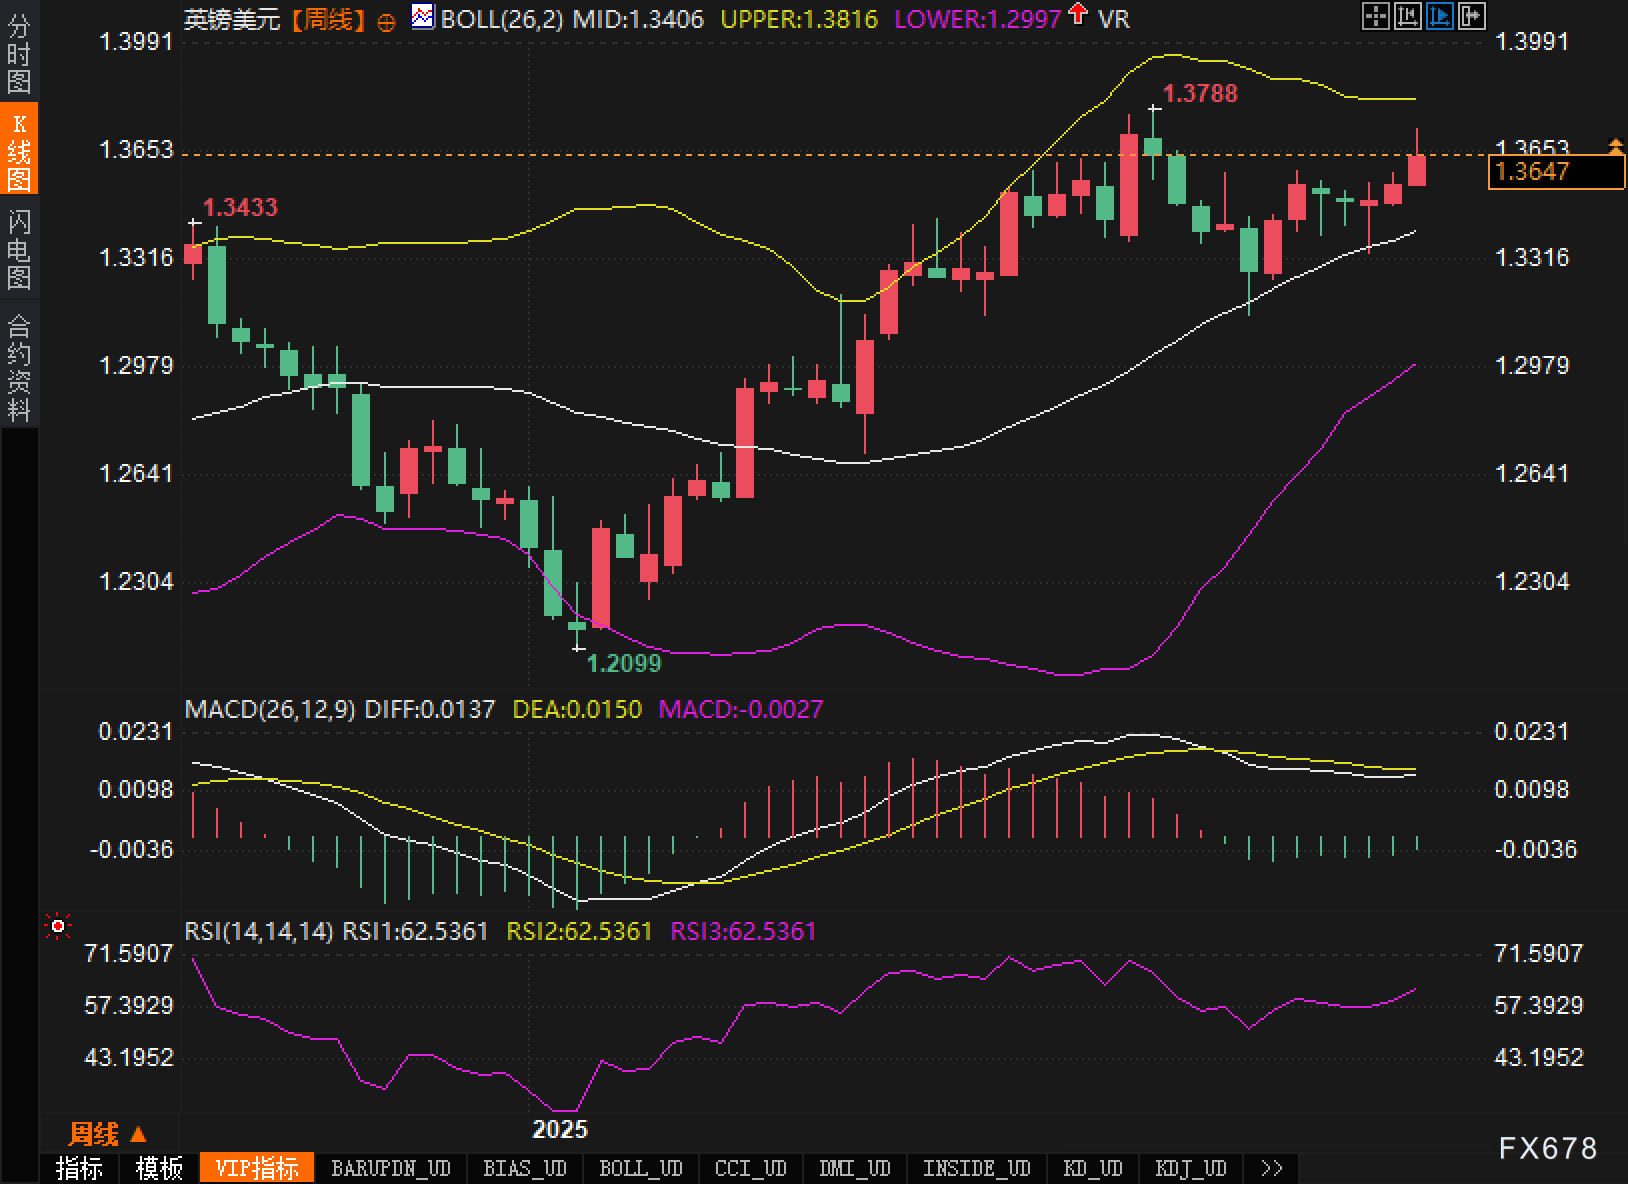
Task: Expand more indicators with >> button
Action: click(1271, 1168)
